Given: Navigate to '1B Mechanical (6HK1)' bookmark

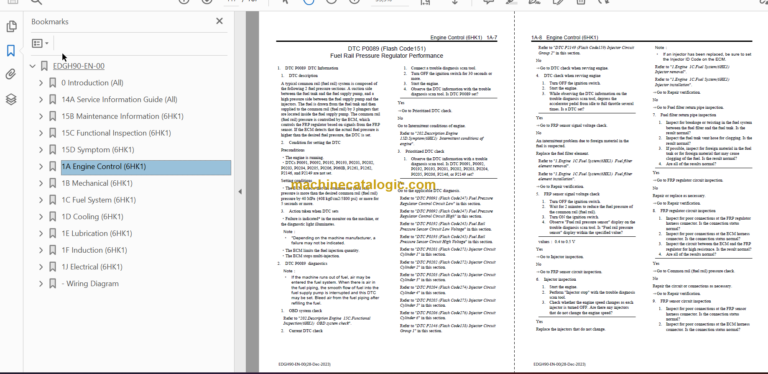Looking at the screenshot, I should pyautogui.click(x=96, y=183).
